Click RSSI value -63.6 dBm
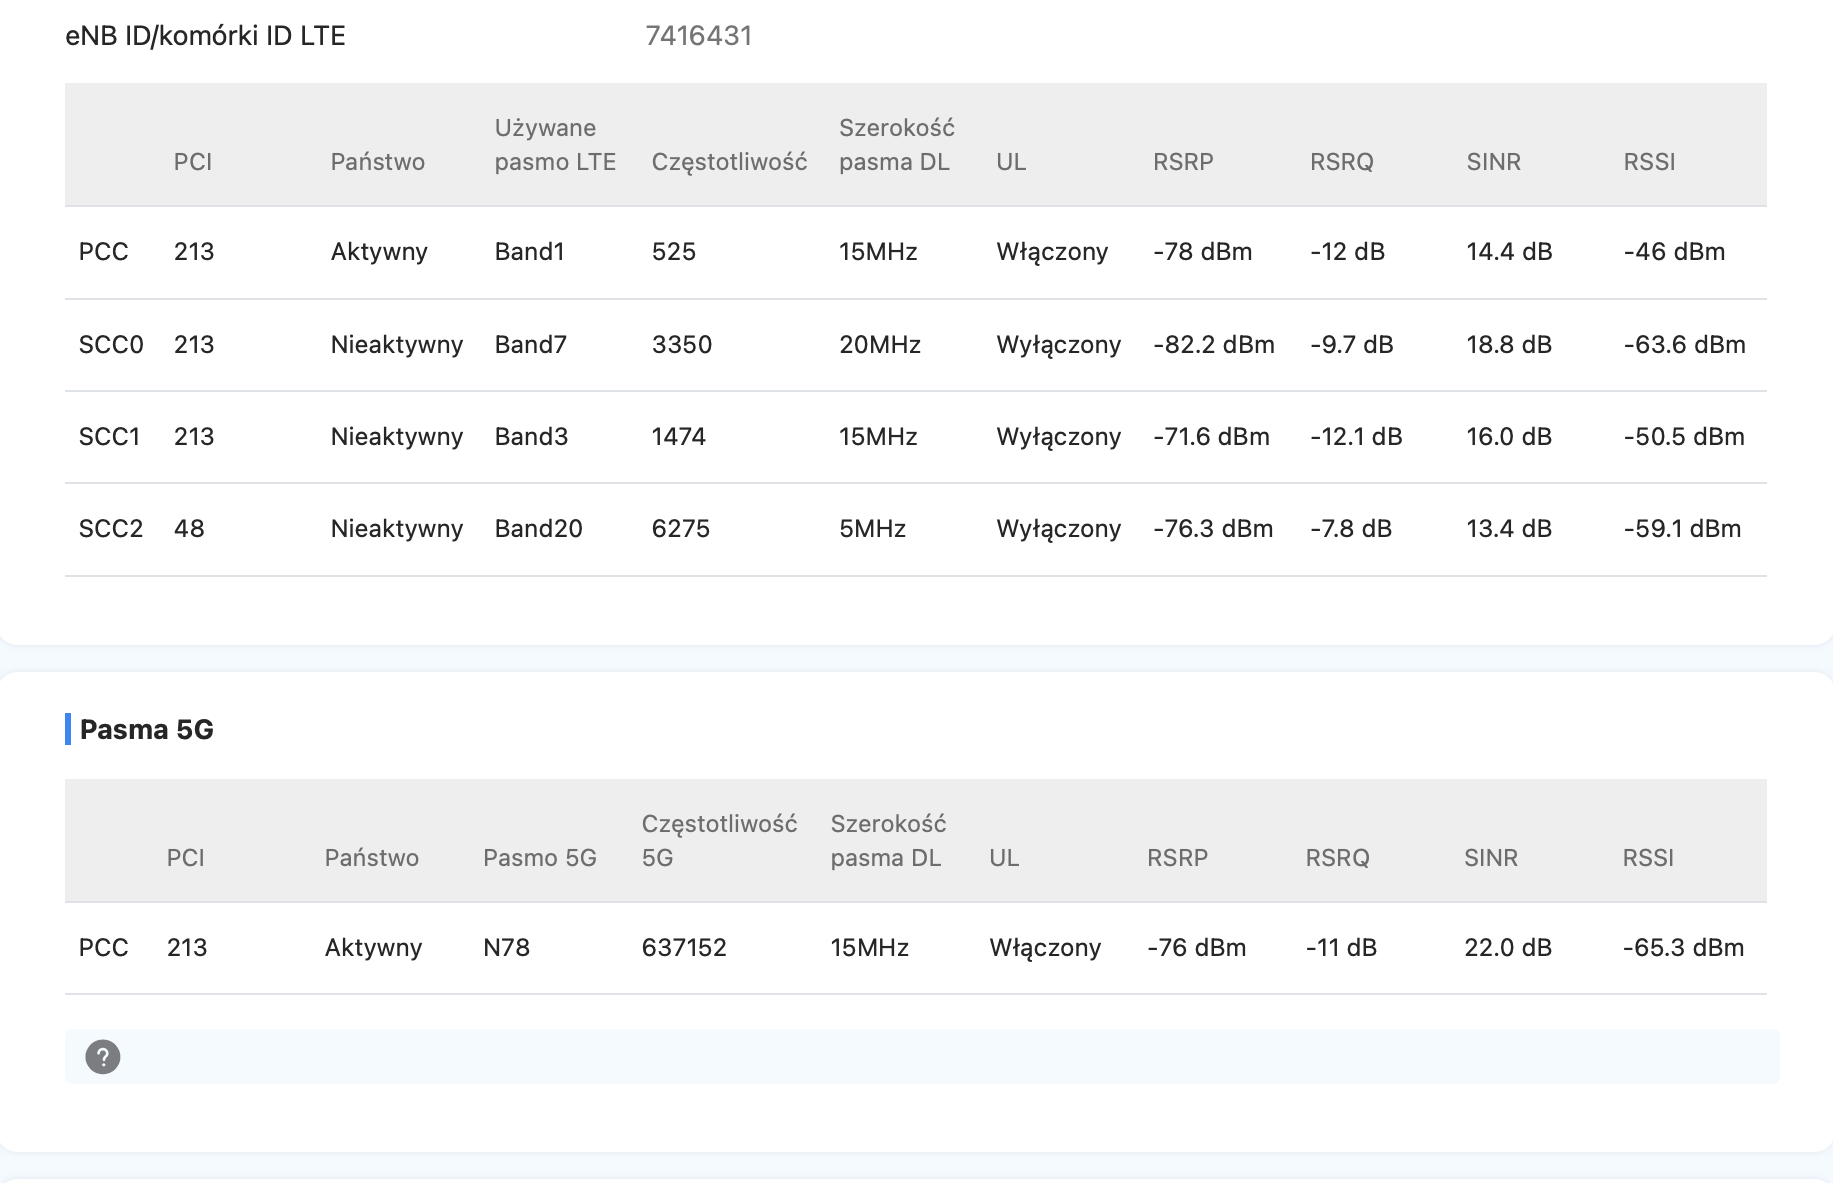 [1684, 345]
